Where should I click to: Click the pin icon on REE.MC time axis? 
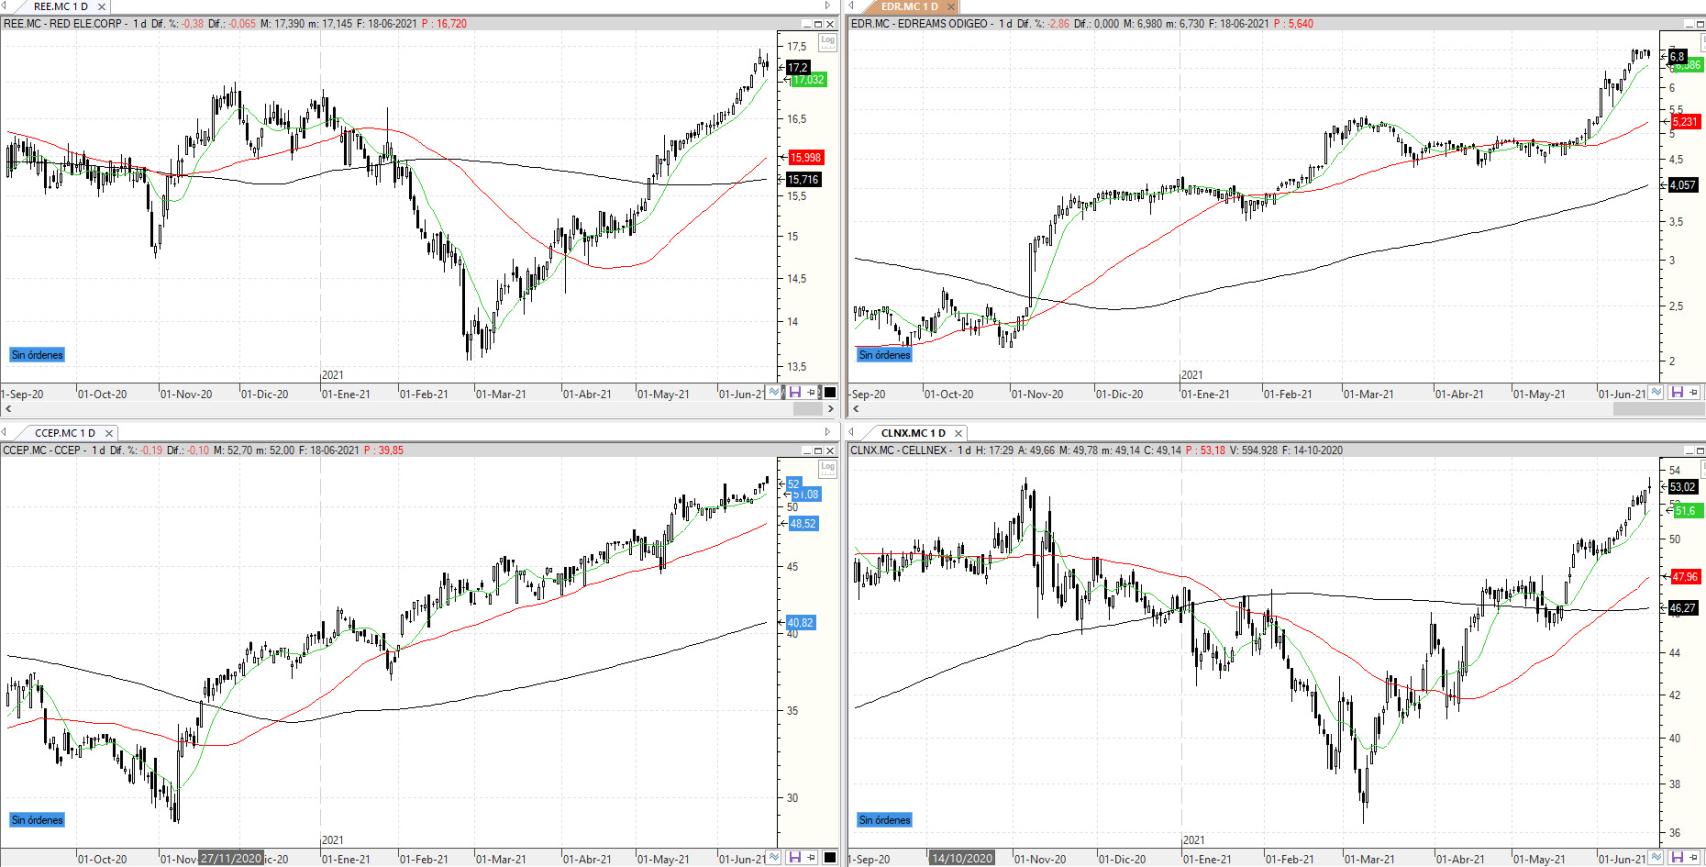(812, 393)
